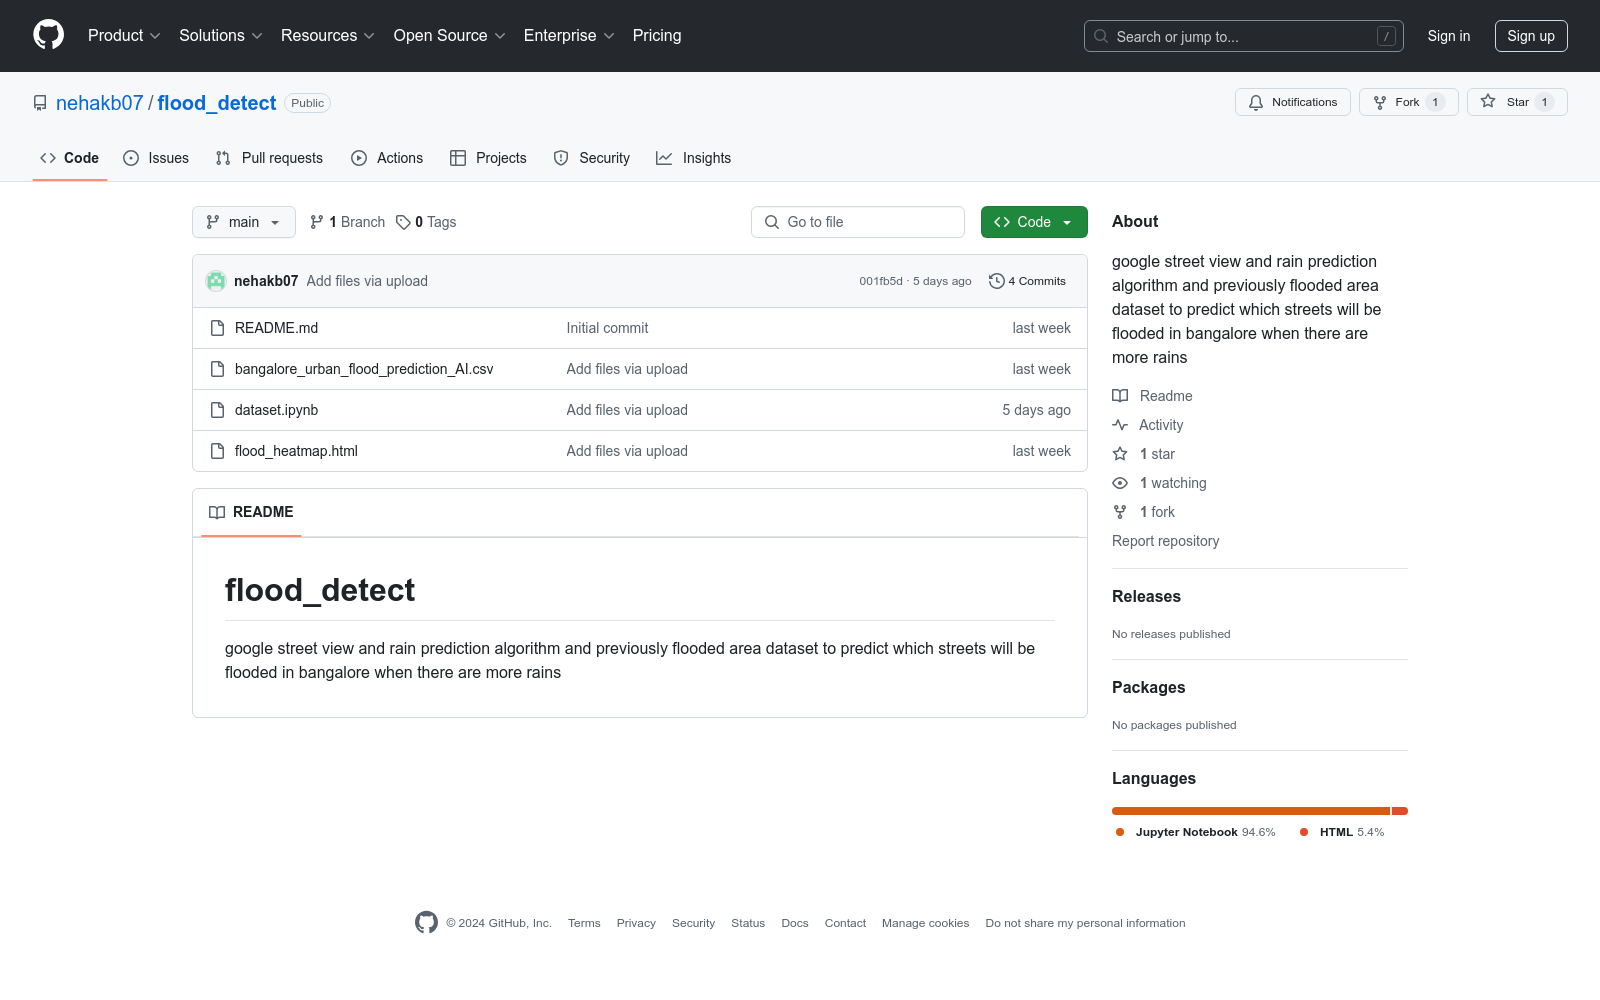Expand the Solutions menu
Viewport: 1600px width, 1000px height.
tap(221, 36)
